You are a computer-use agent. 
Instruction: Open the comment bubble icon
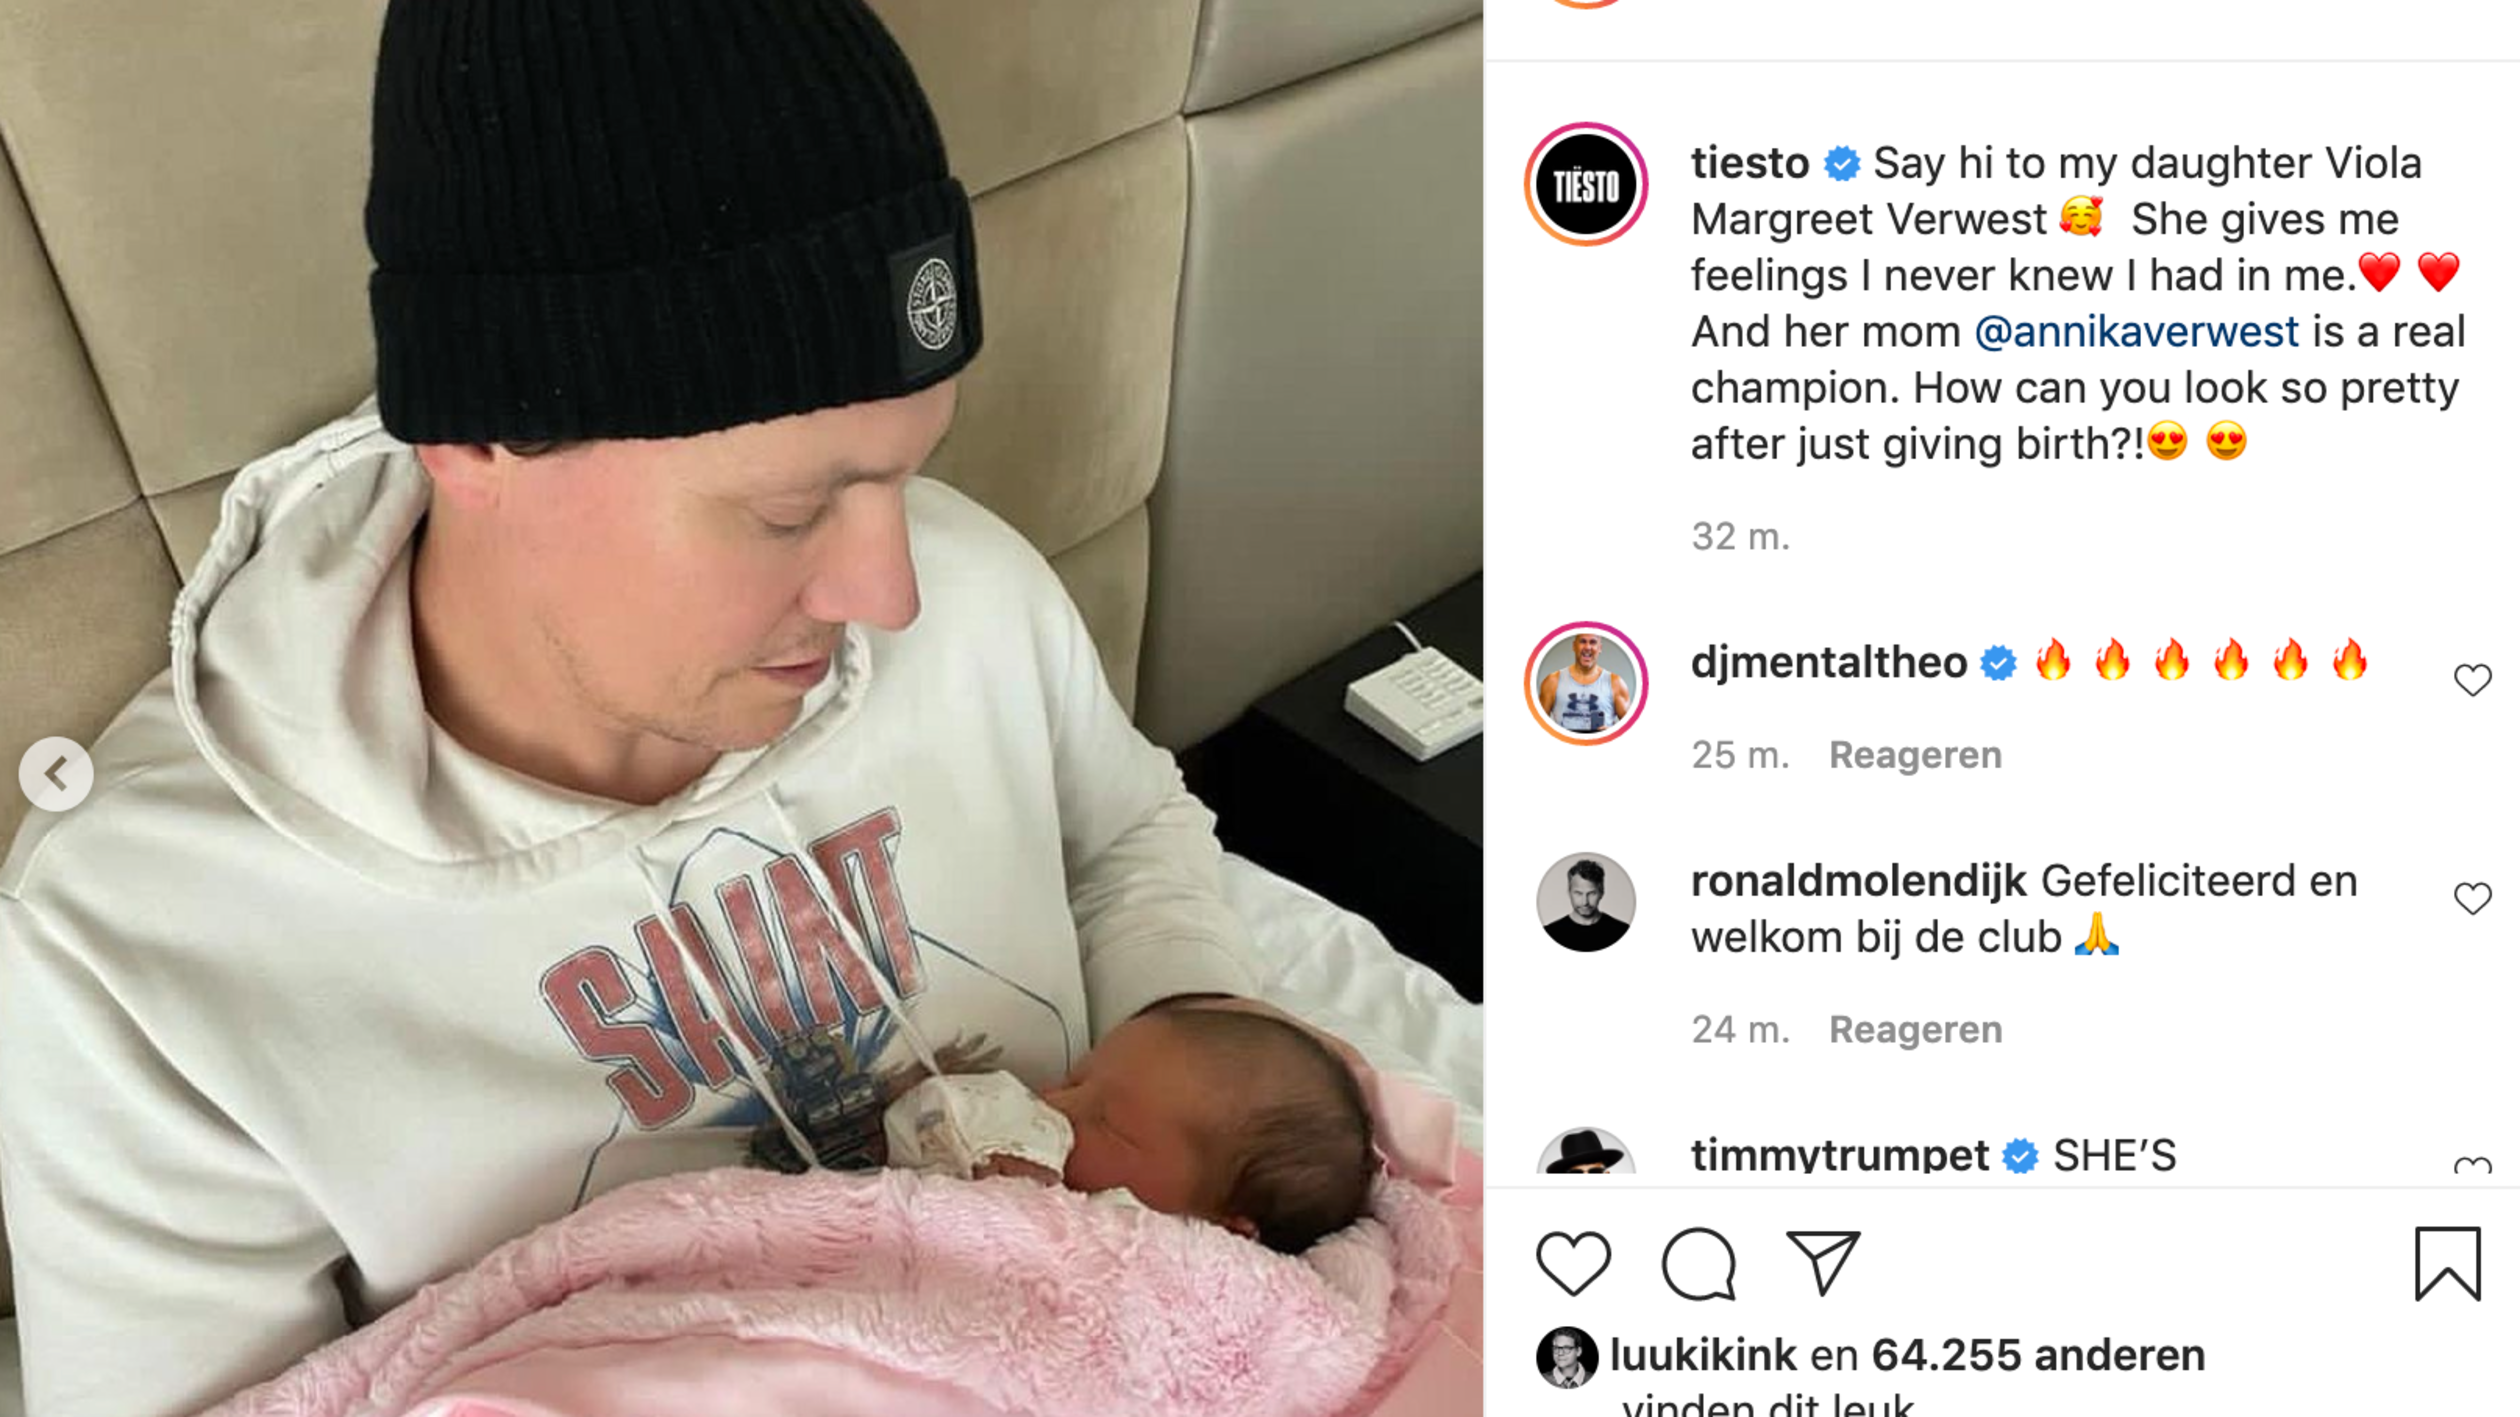pos(1698,1263)
